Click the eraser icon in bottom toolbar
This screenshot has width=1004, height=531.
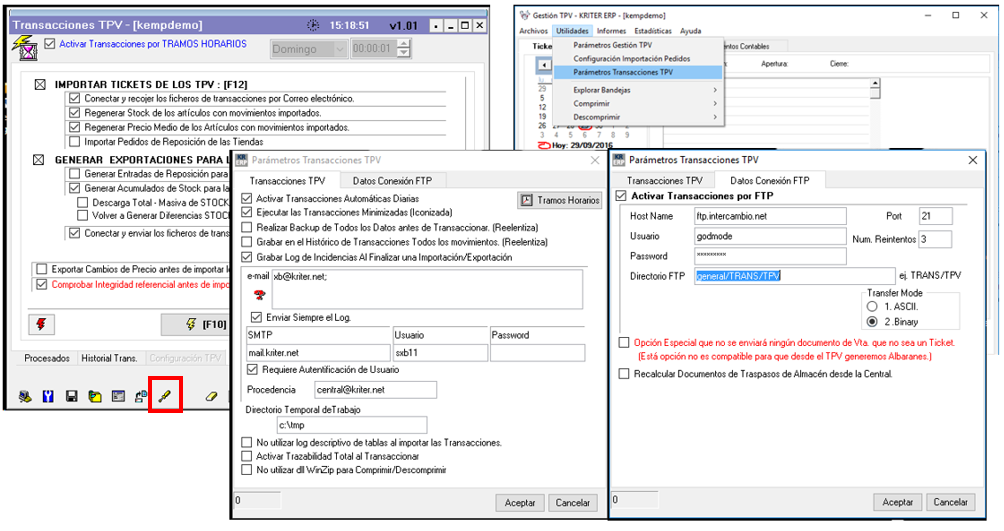(x=211, y=396)
